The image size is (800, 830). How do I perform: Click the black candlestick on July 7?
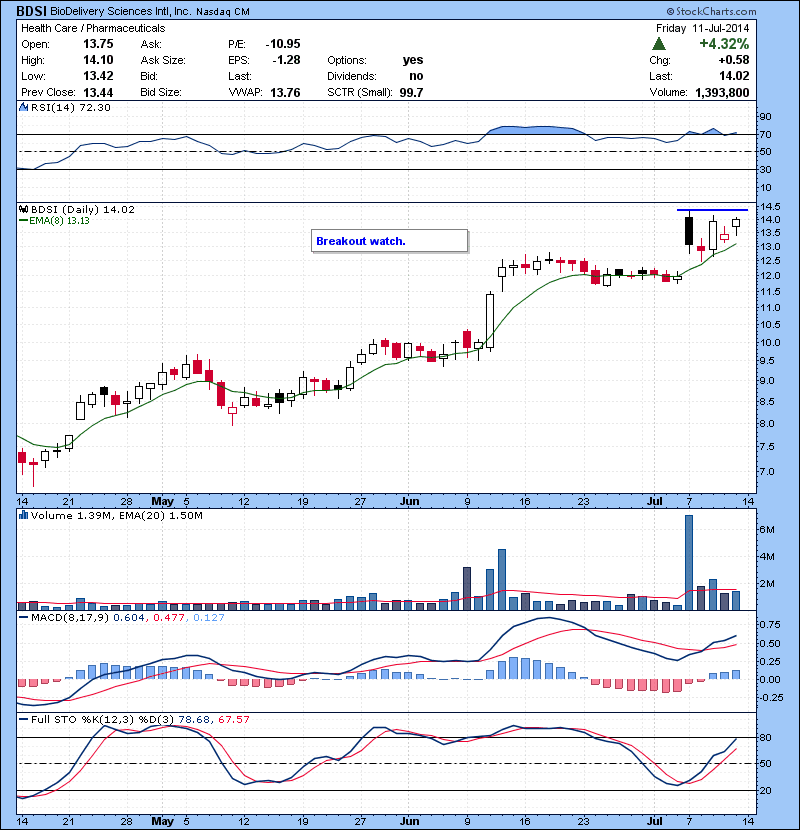689,231
